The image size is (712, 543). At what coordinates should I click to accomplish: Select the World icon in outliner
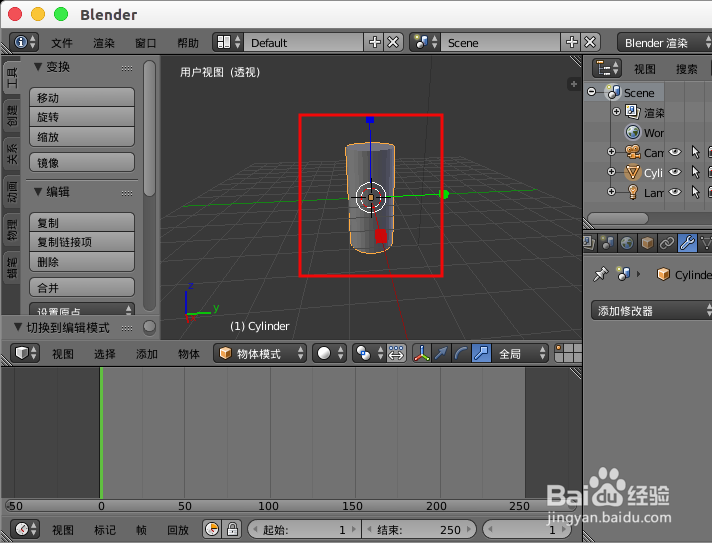[633, 132]
